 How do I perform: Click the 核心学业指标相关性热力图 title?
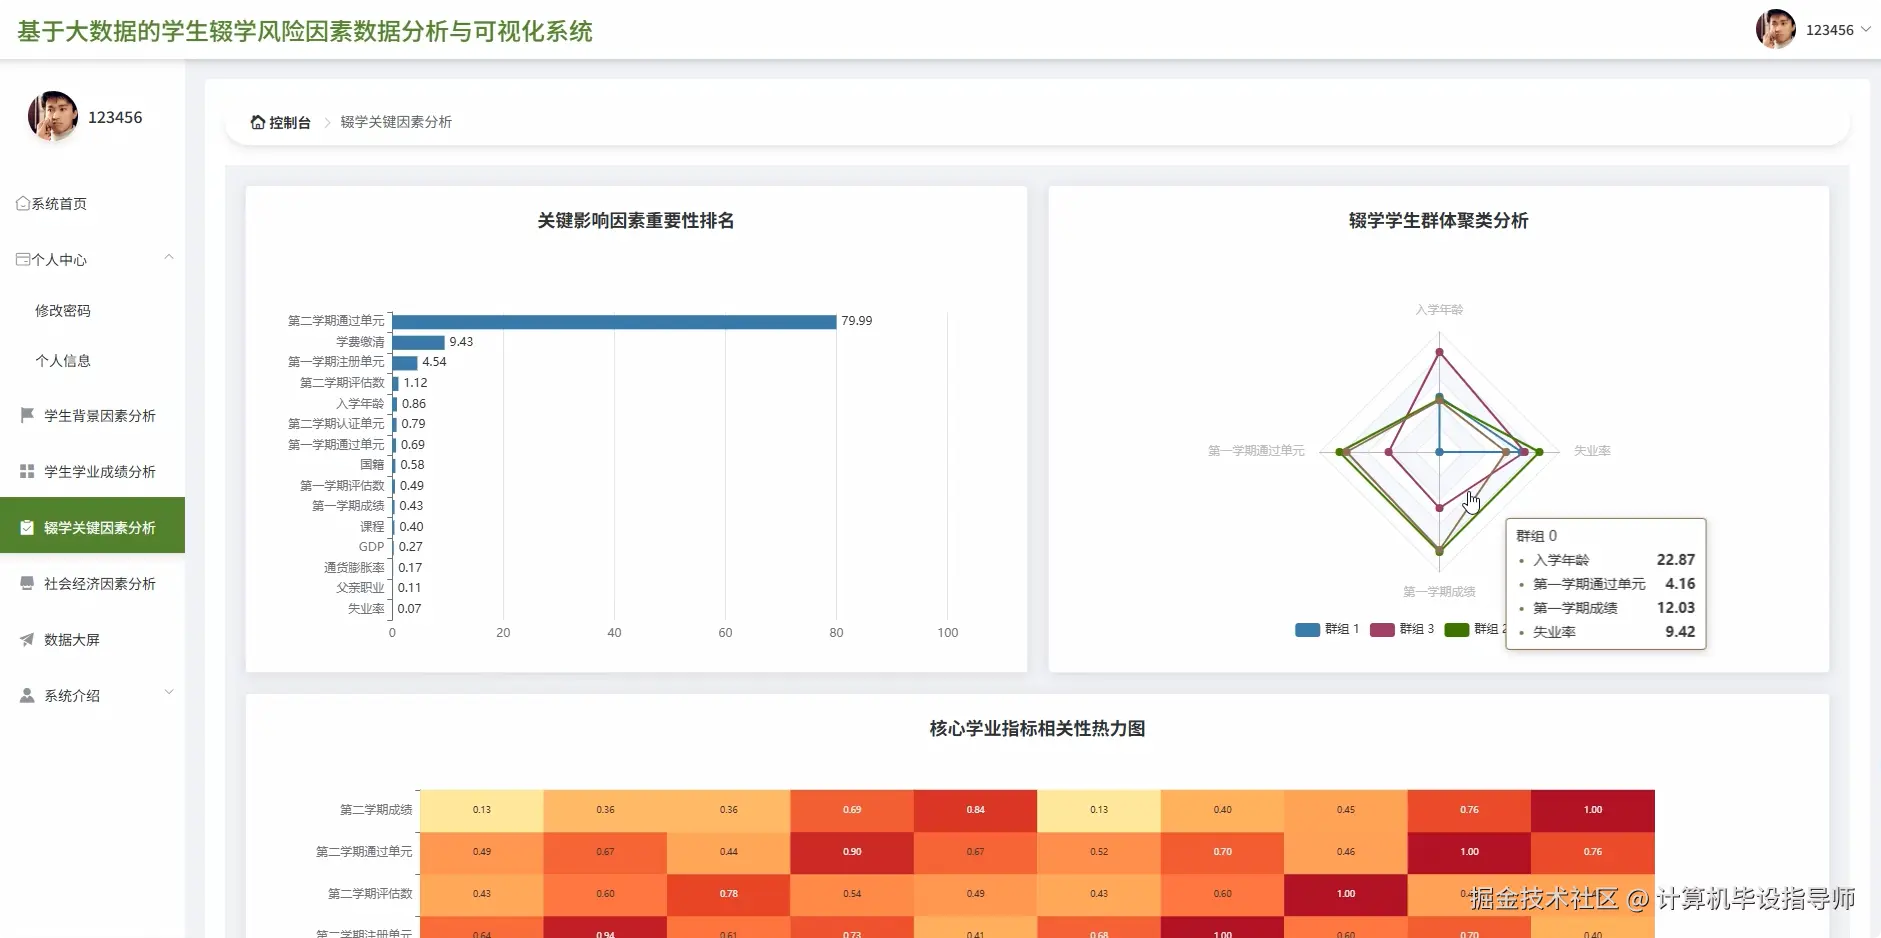[1037, 728]
